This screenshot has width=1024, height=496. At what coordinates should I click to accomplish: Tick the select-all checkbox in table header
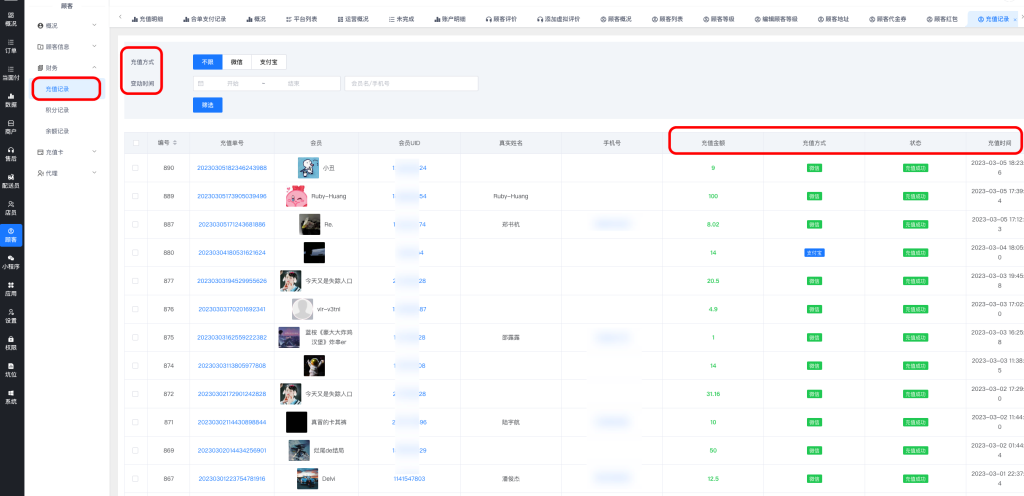click(x=136, y=143)
